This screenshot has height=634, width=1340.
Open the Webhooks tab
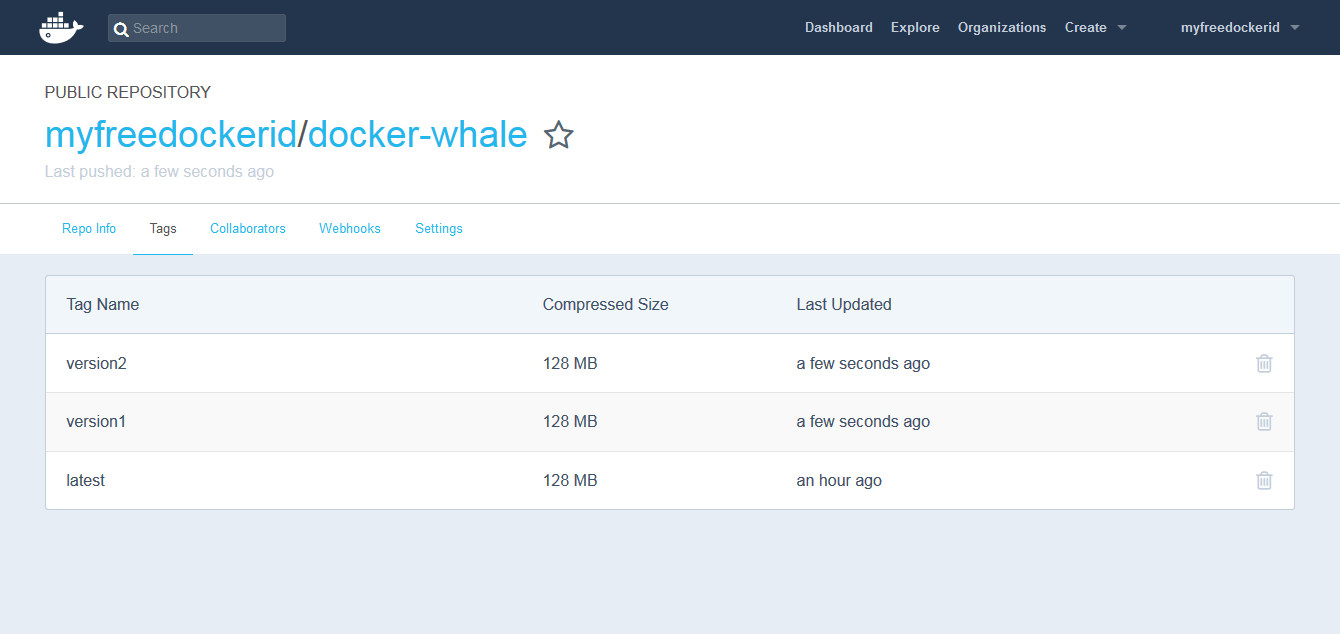click(350, 229)
